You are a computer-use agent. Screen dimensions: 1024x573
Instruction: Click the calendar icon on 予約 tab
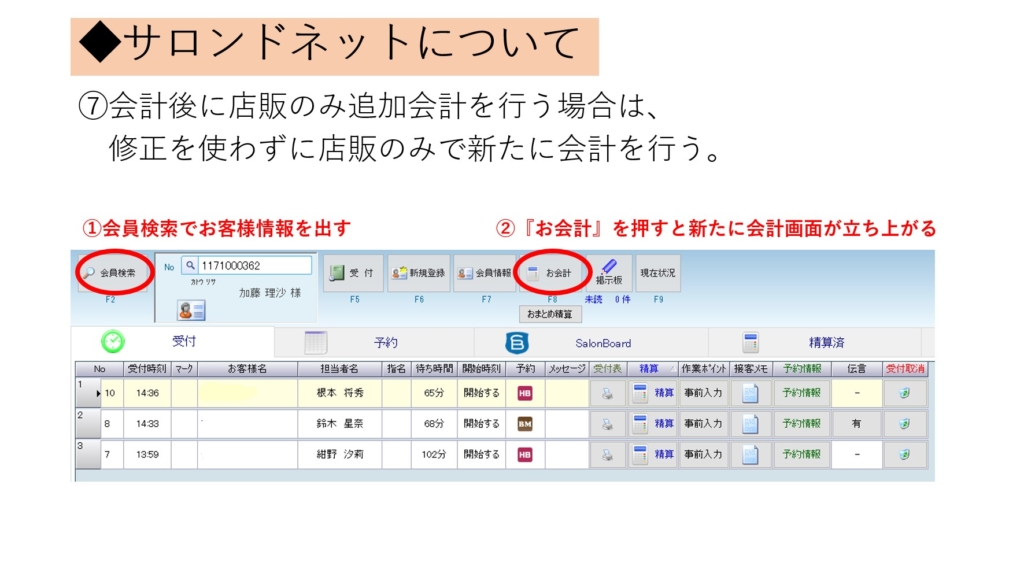[315, 342]
